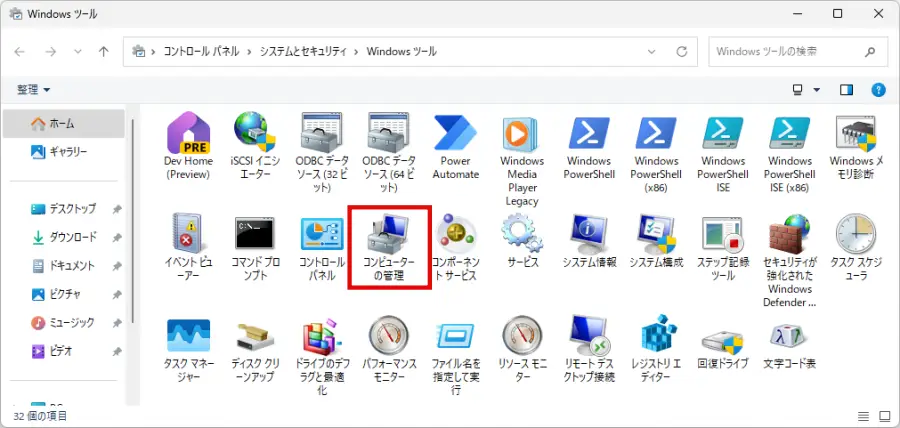Open システム情報 icon
The height and width of the screenshot is (428, 900).
coord(589,234)
